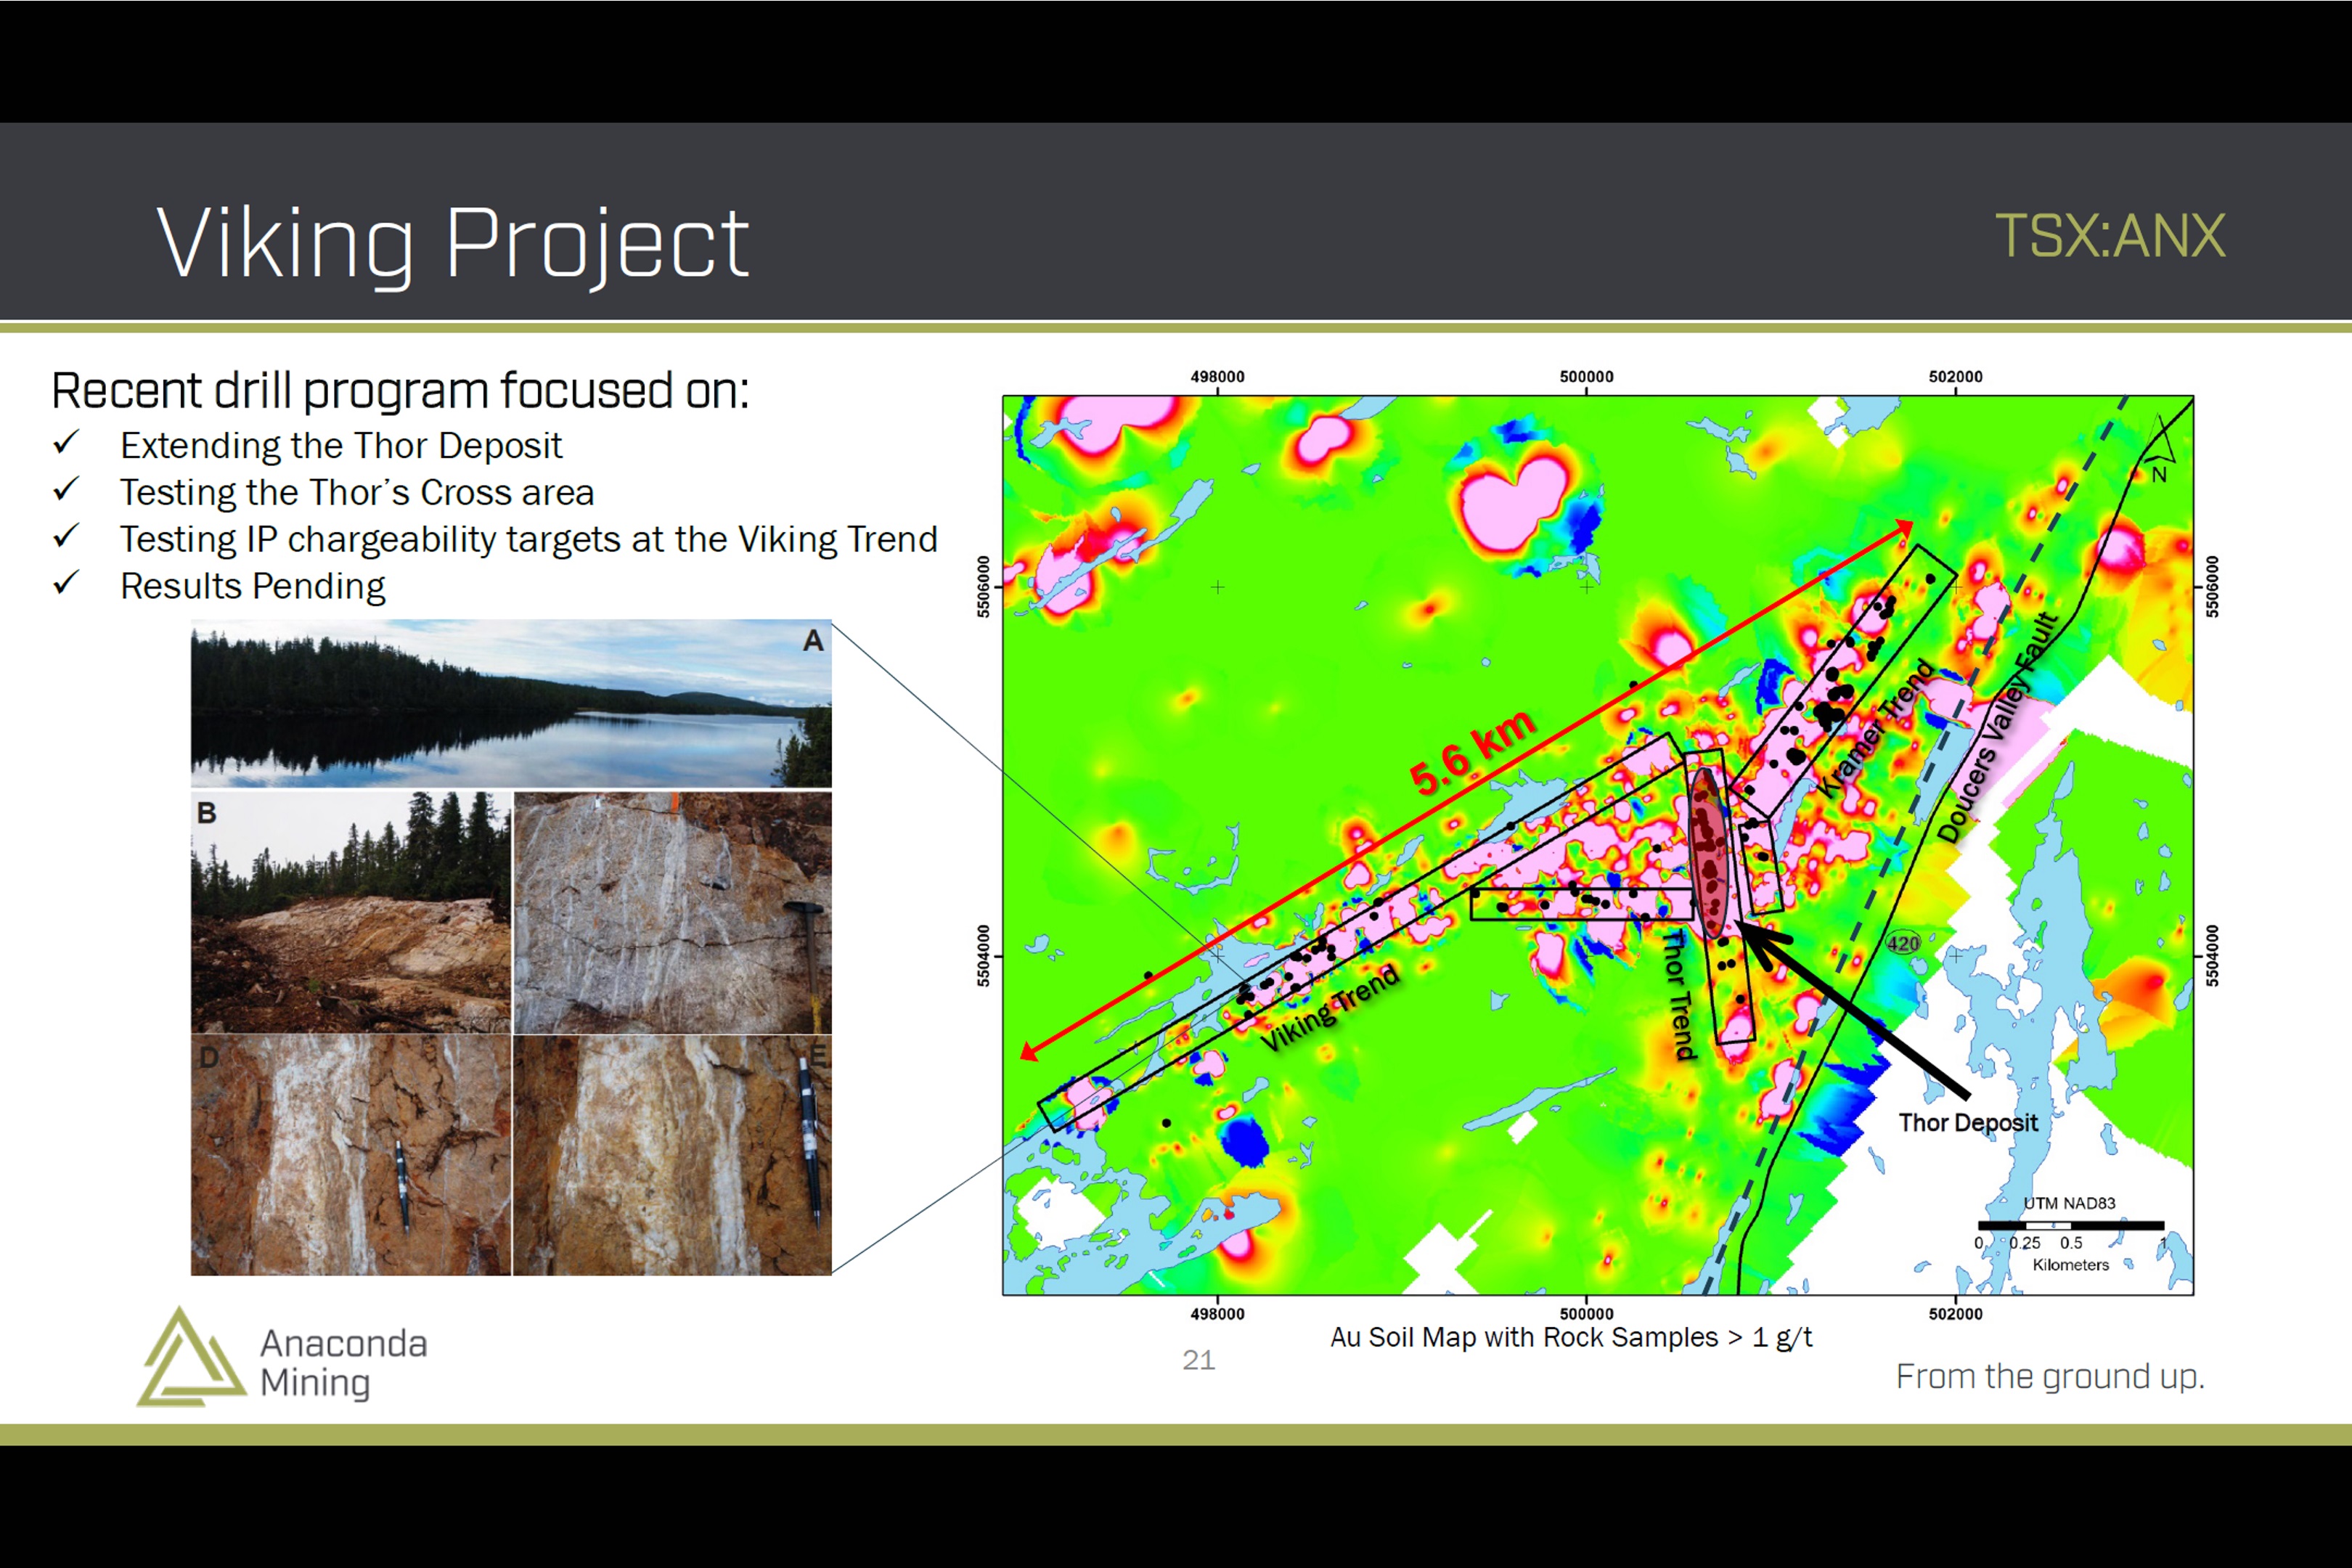Click the right 5506000 northing label

pyautogui.click(x=2212, y=586)
